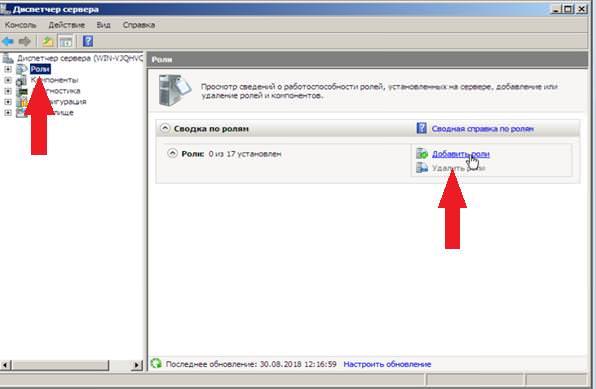Screen dimensions: 596x389
Task: Click the Up one level folder icon
Action: pos(48,41)
